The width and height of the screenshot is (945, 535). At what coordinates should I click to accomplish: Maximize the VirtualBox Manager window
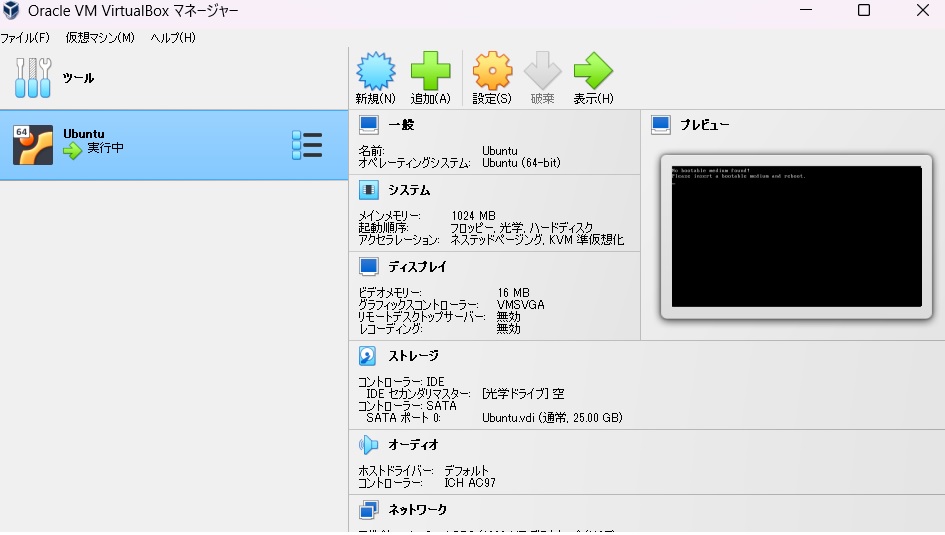point(864,10)
